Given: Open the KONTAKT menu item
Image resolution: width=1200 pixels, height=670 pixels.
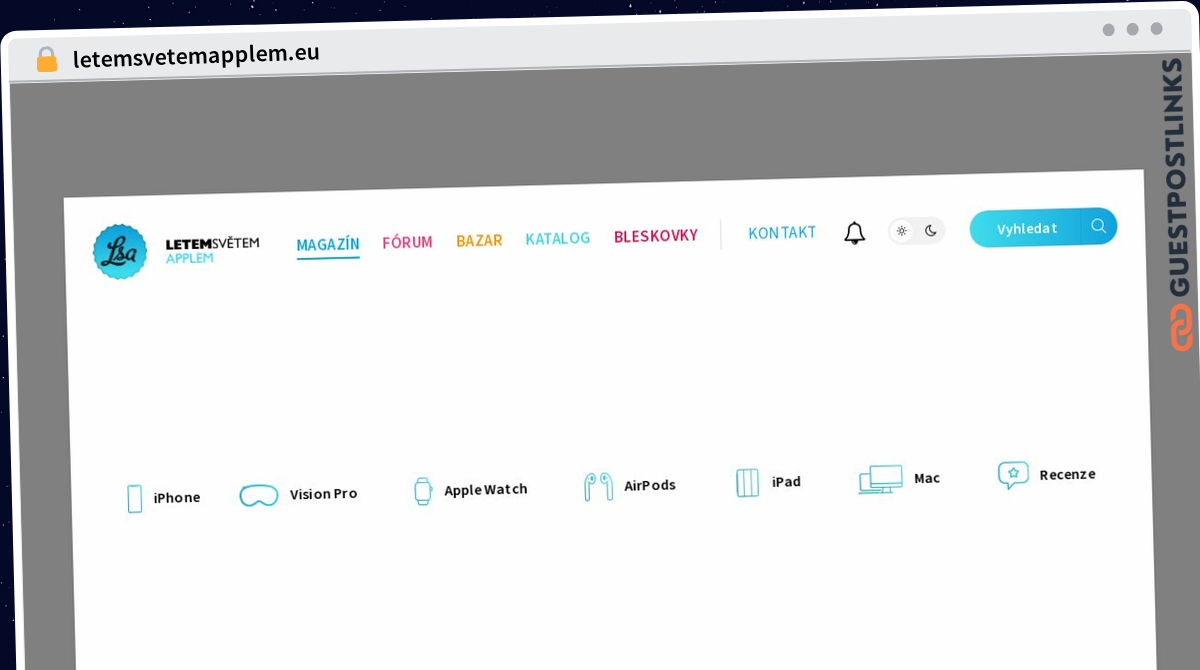Looking at the screenshot, I should tap(782, 232).
